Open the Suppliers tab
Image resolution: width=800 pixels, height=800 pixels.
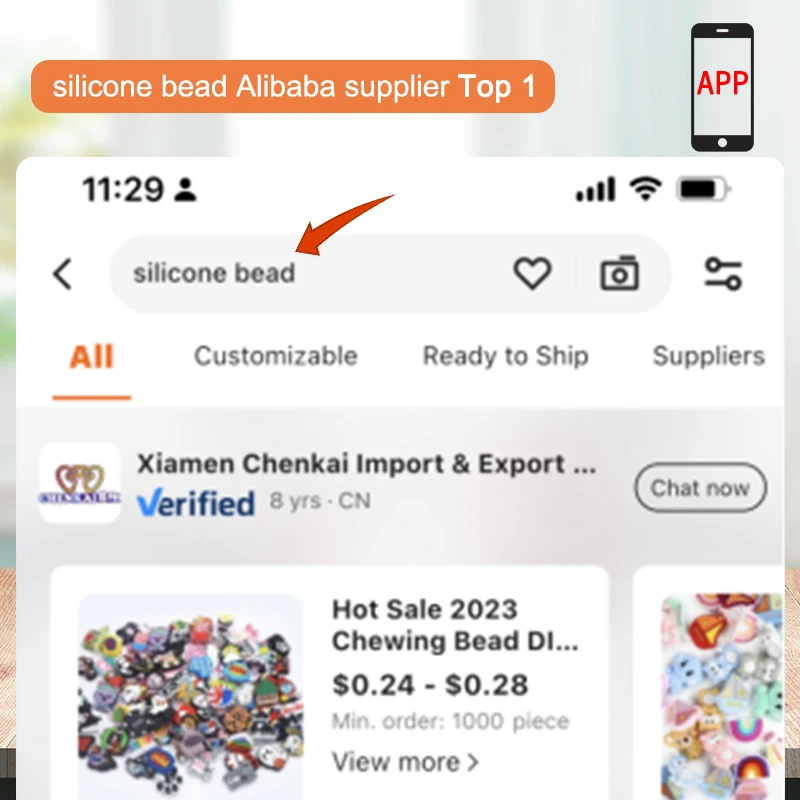pos(709,356)
